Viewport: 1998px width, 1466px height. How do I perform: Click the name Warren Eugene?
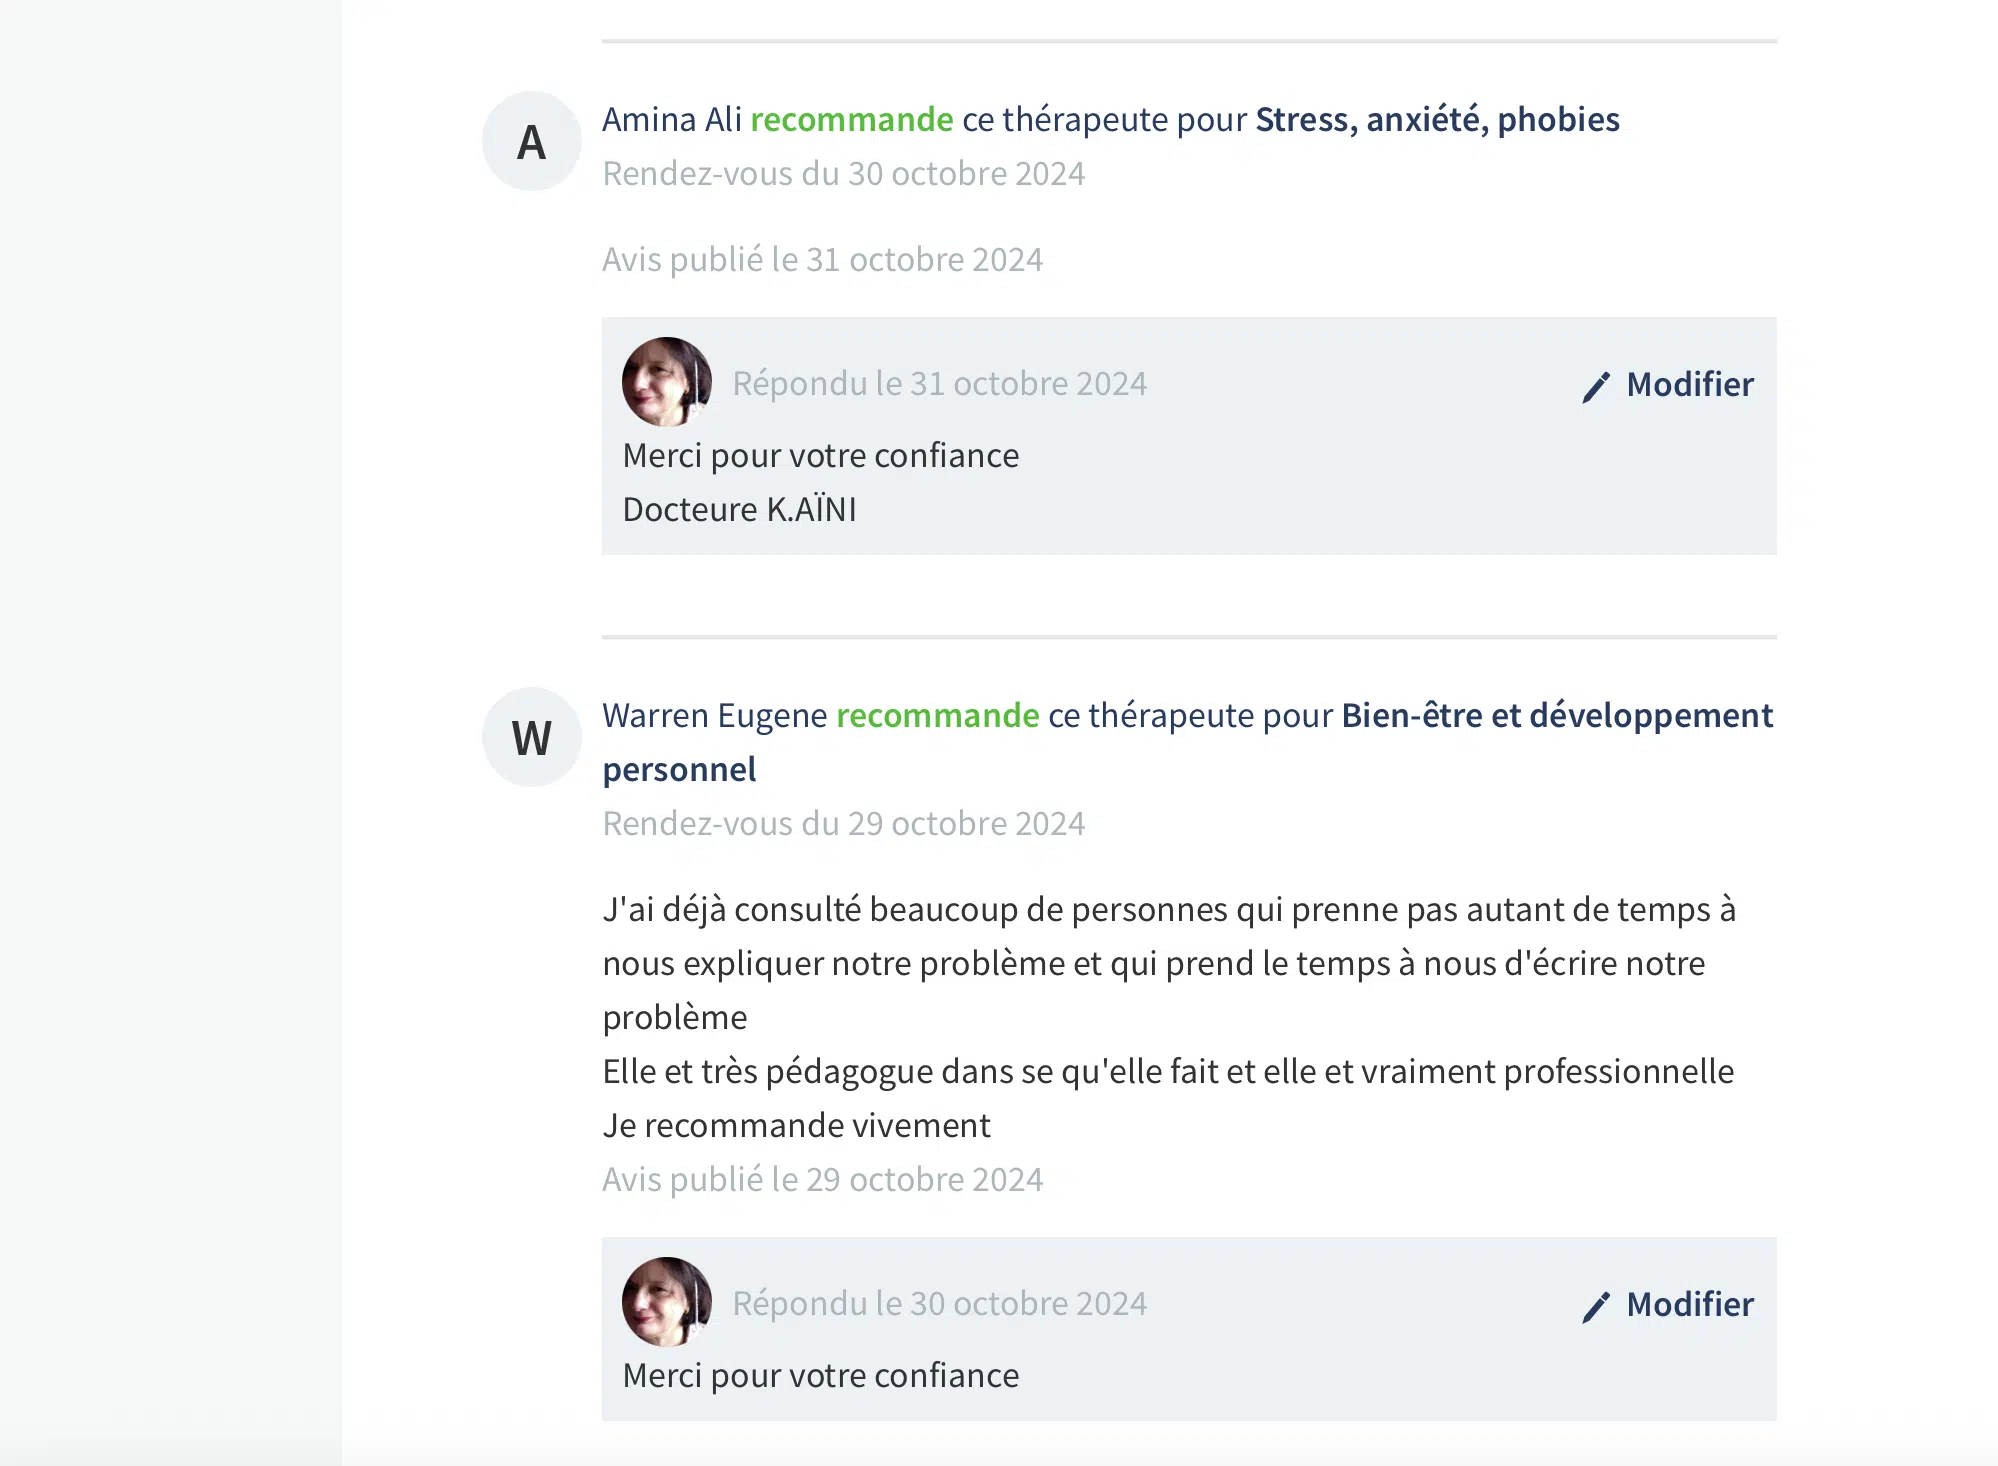[x=714, y=716]
